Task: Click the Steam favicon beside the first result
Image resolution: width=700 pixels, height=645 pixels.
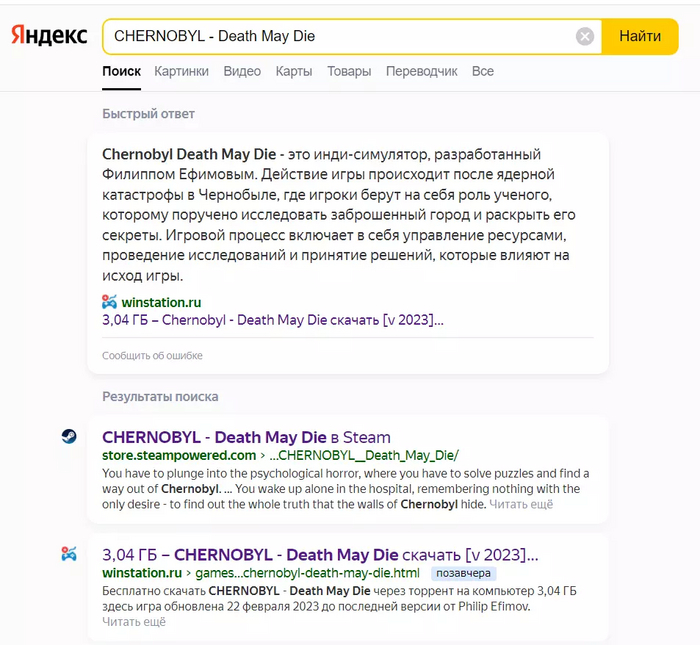Action: coord(69,436)
